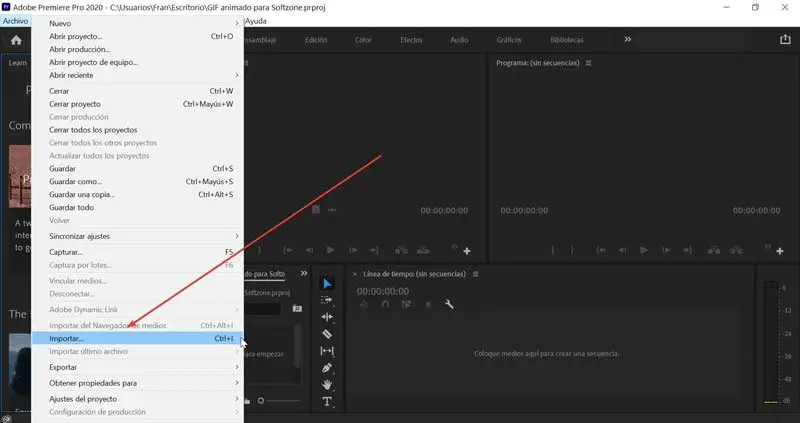This screenshot has width=800, height=423.
Task: Select the Razor tool
Action: pyautogui.click(x=327, y=334)
